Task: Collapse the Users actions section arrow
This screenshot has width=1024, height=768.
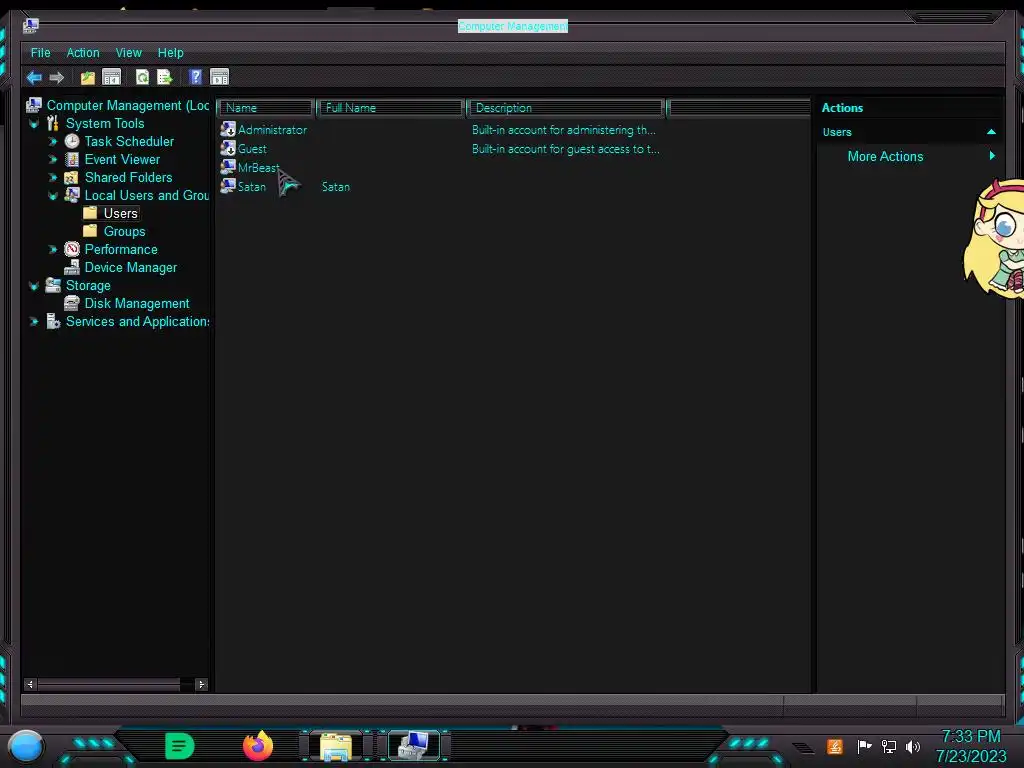Action: (991, 132)
